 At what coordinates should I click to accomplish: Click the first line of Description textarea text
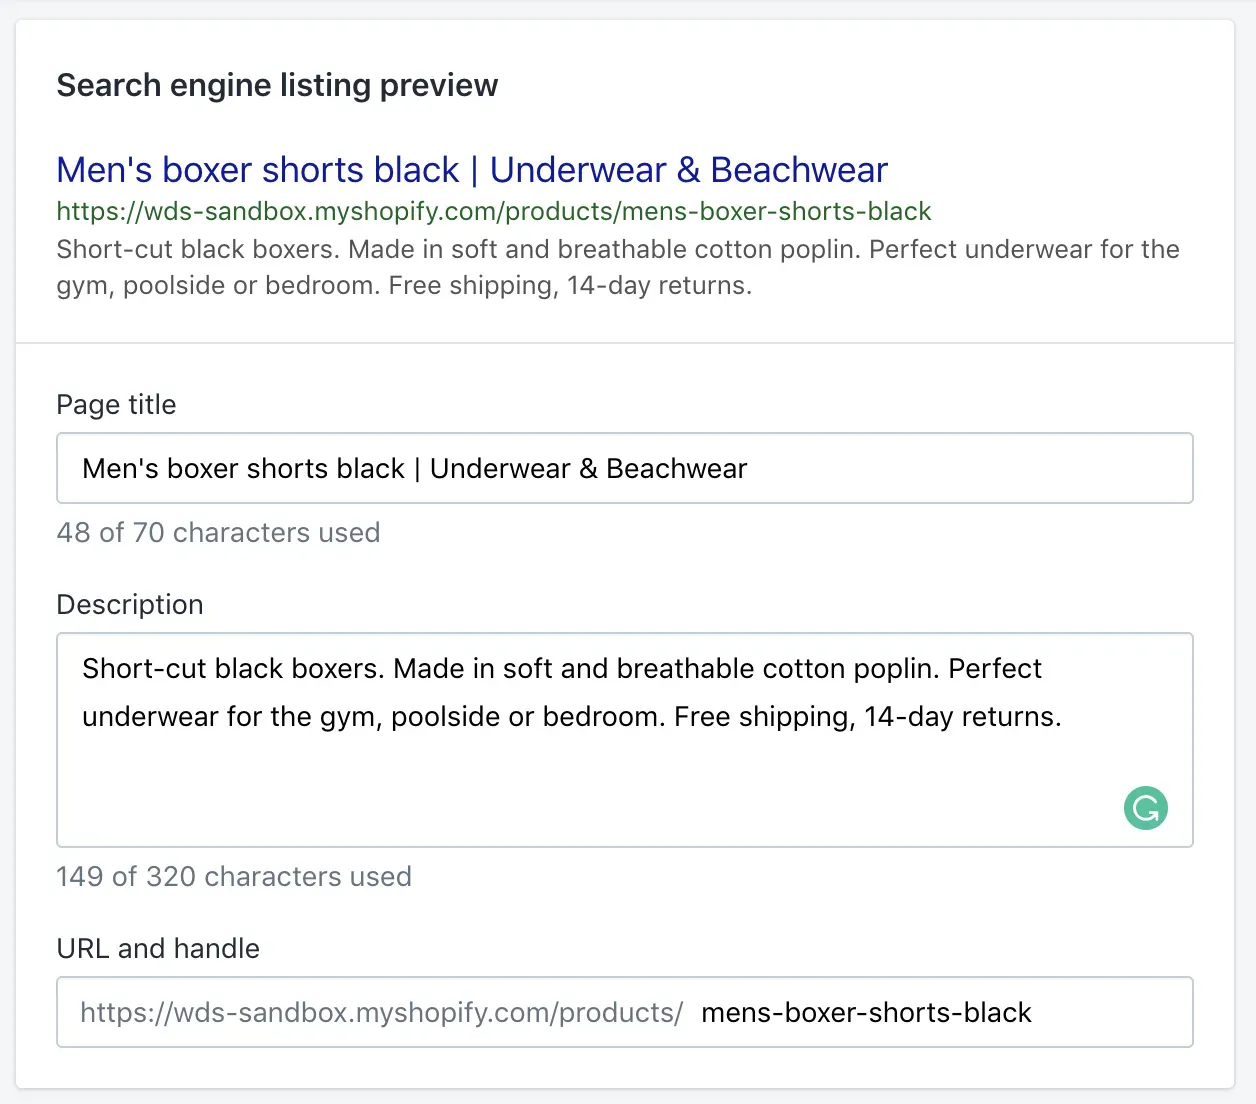(x=561, y=668)
